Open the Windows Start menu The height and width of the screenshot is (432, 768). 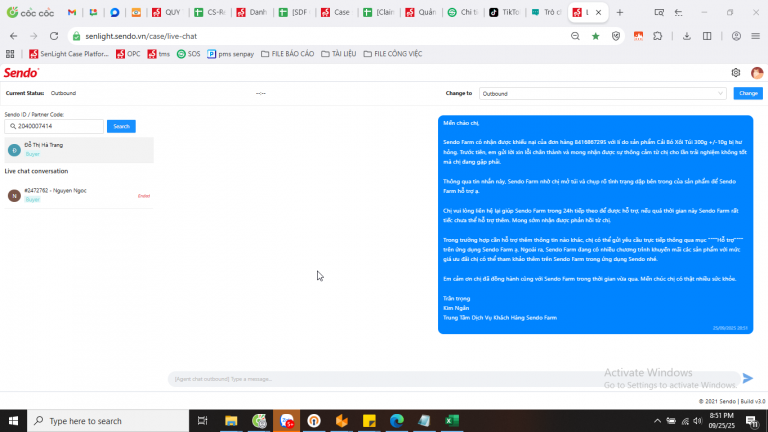(x=13, y=421)
